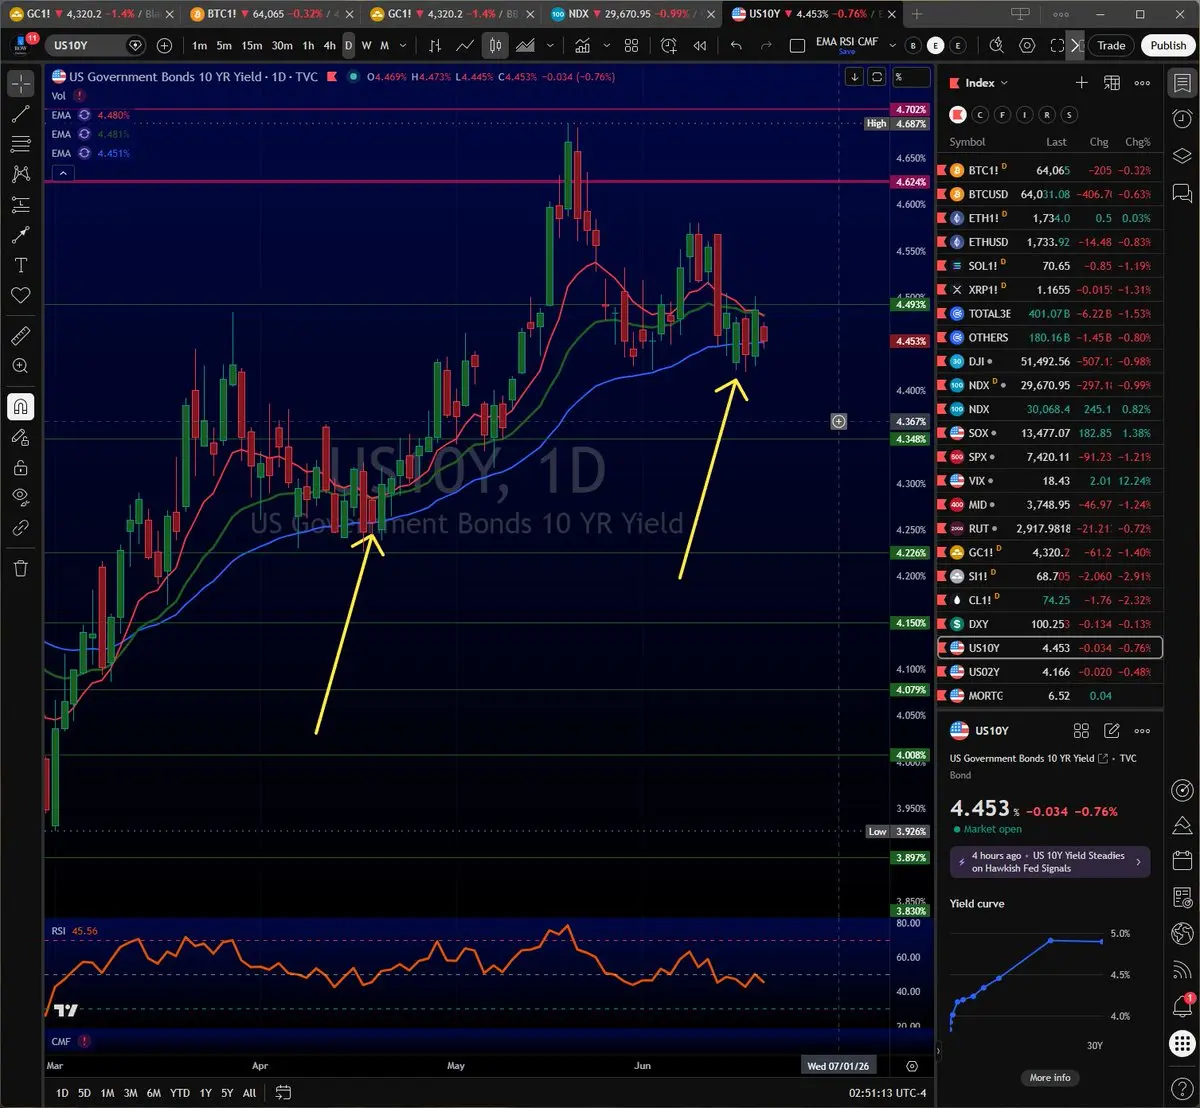
Task: Switch to the 15m timeframe
Action: [253, 46]
